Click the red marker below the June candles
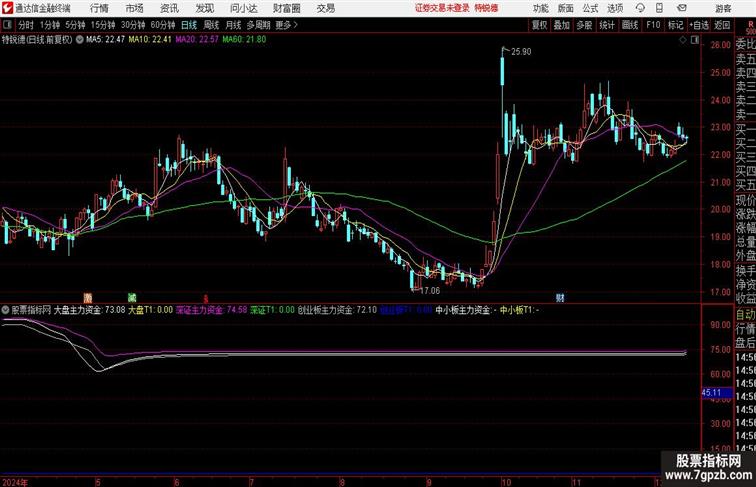 click(206, 298)
